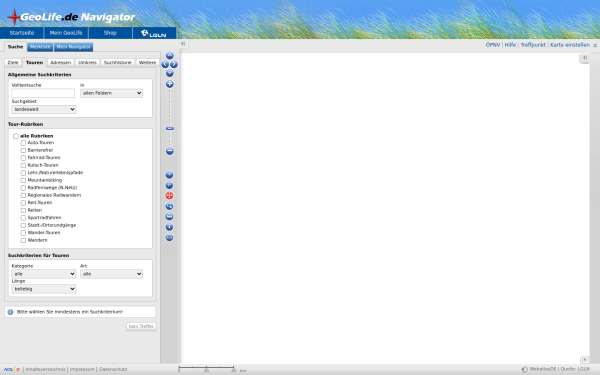The image size is (600, 375).
Task: Open the Suchgebiet 'landesweit' dropdown
Action: pos(44,109)
